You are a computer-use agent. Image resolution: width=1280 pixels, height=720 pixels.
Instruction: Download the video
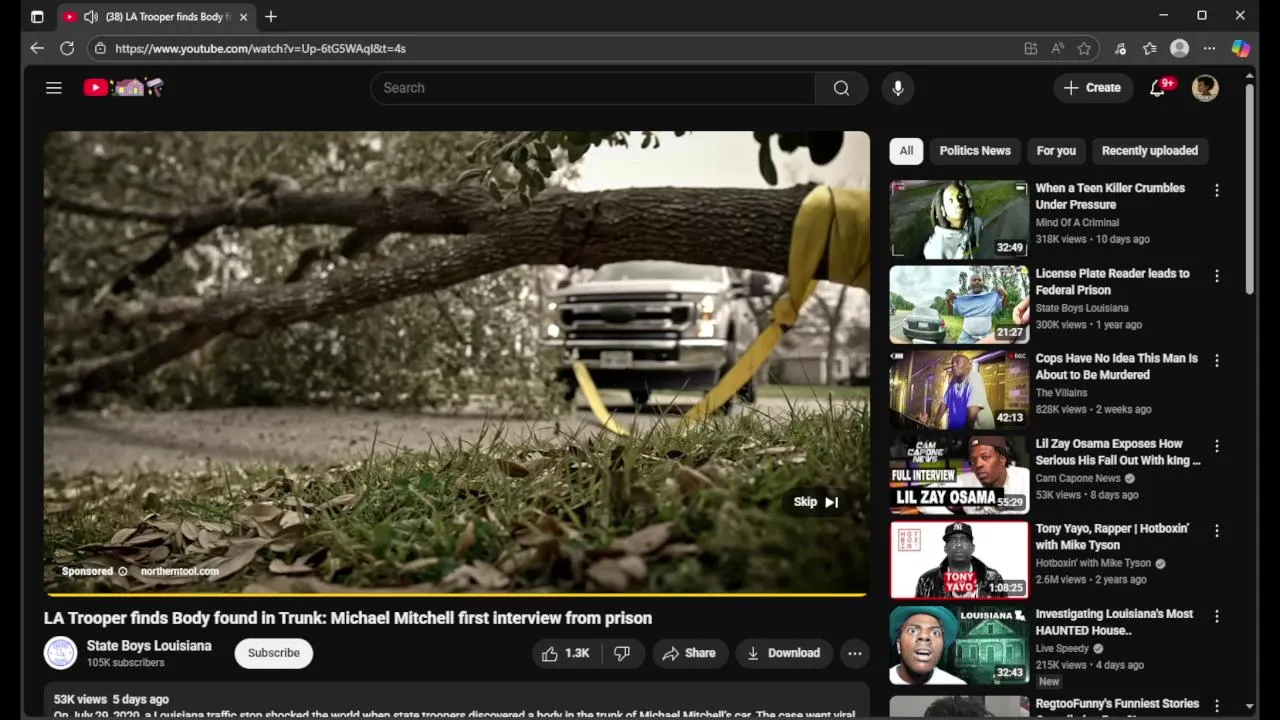pyautogui.click(x=784, y=653)
